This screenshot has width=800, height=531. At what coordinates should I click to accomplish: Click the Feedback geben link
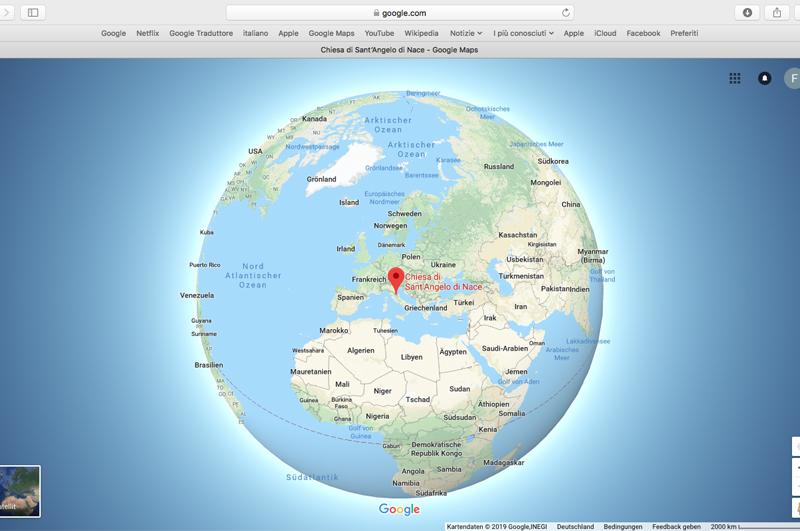[676, 526]
